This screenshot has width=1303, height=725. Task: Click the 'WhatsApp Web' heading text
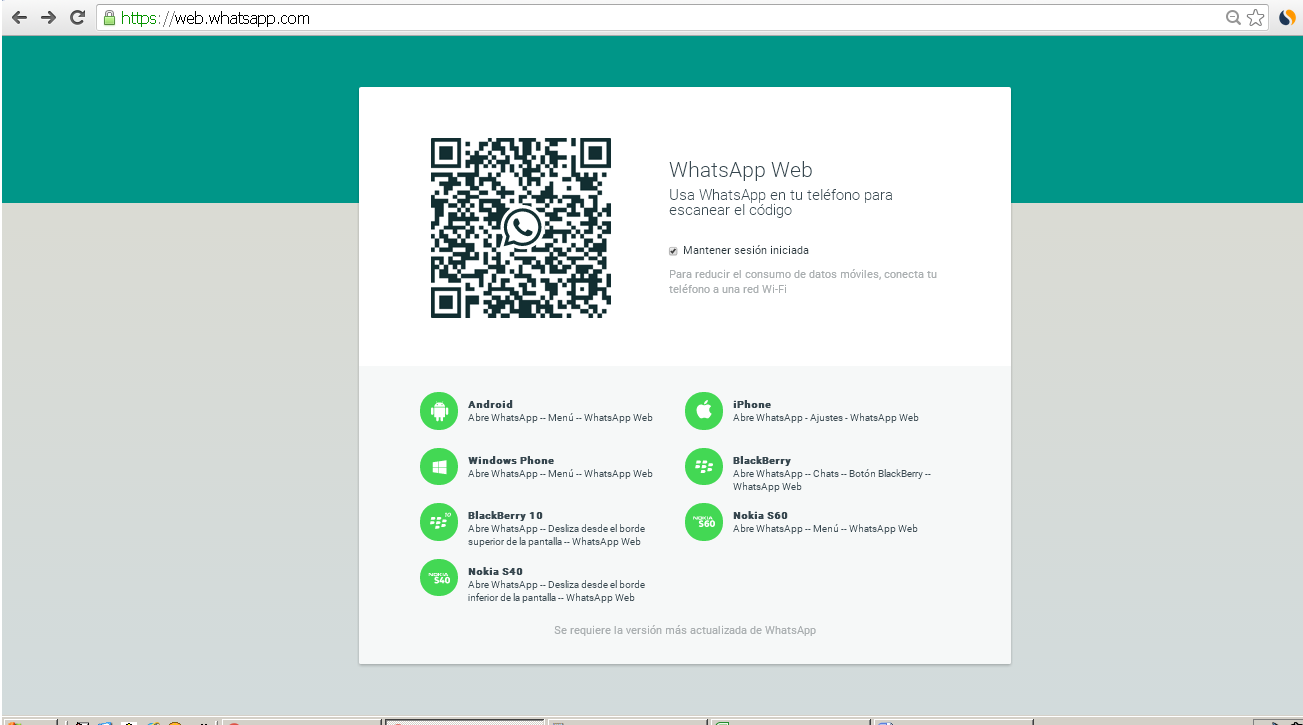pos(741,170)
